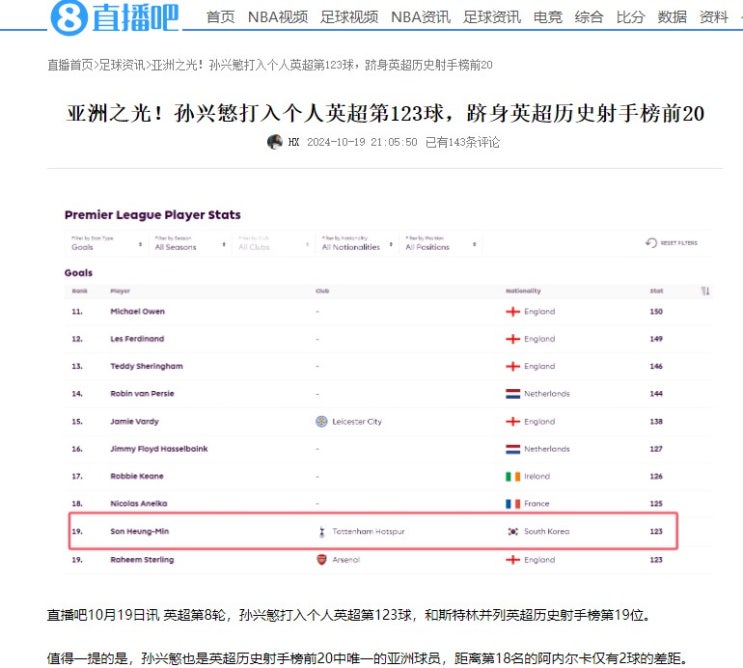Click the article headline about 孙兴慜
The image size is (743, 668).
pos(385,113)
